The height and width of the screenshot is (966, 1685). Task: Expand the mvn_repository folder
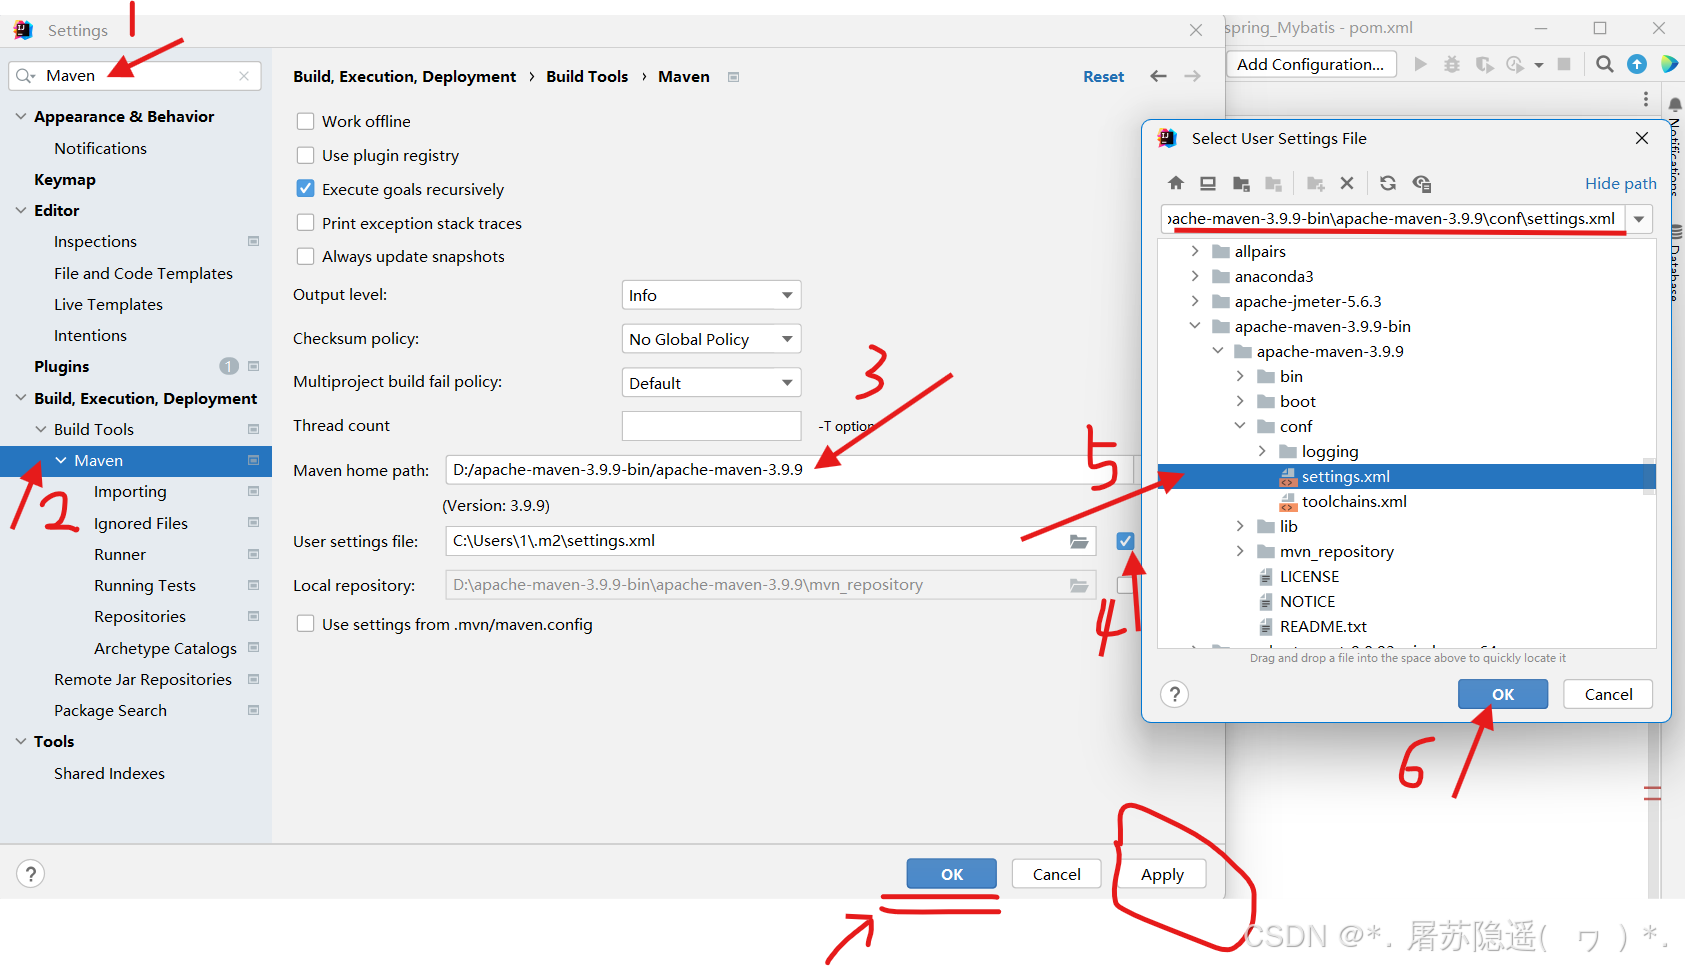coord(1240,551)
